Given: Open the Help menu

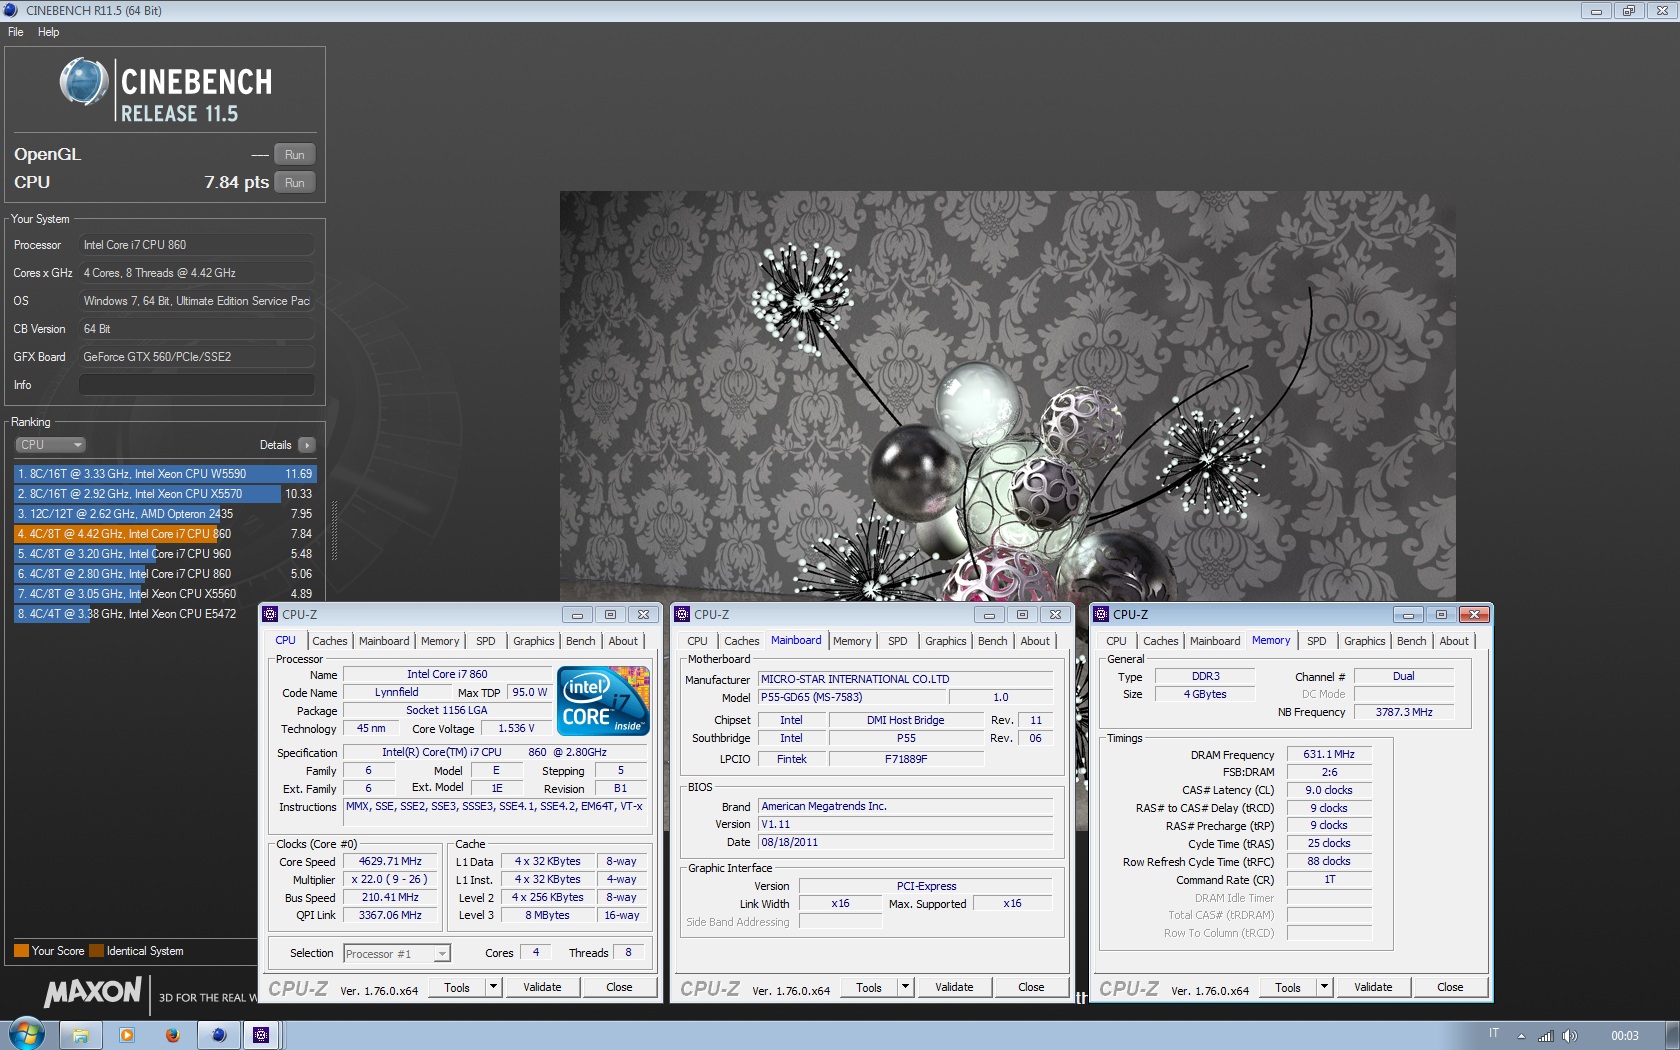Looking at the screenshot, I should (48, 32).
